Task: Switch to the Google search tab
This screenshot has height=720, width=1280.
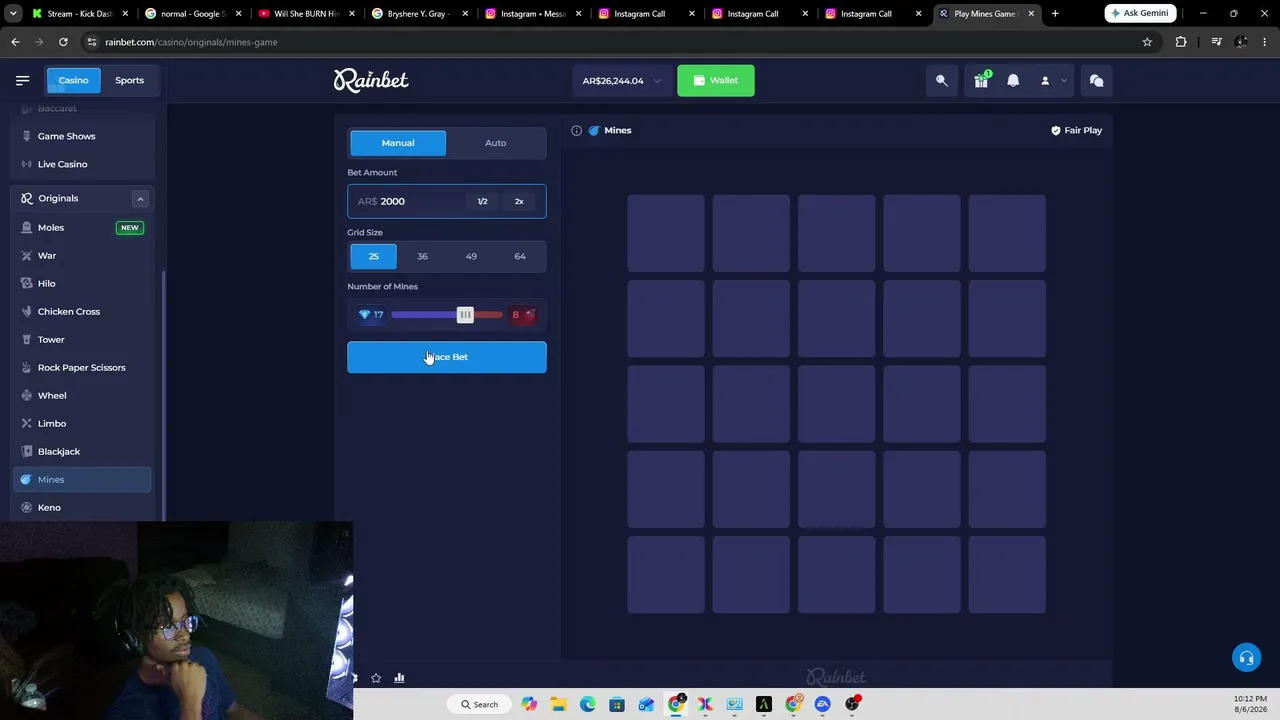Action: tap(193, 13)
